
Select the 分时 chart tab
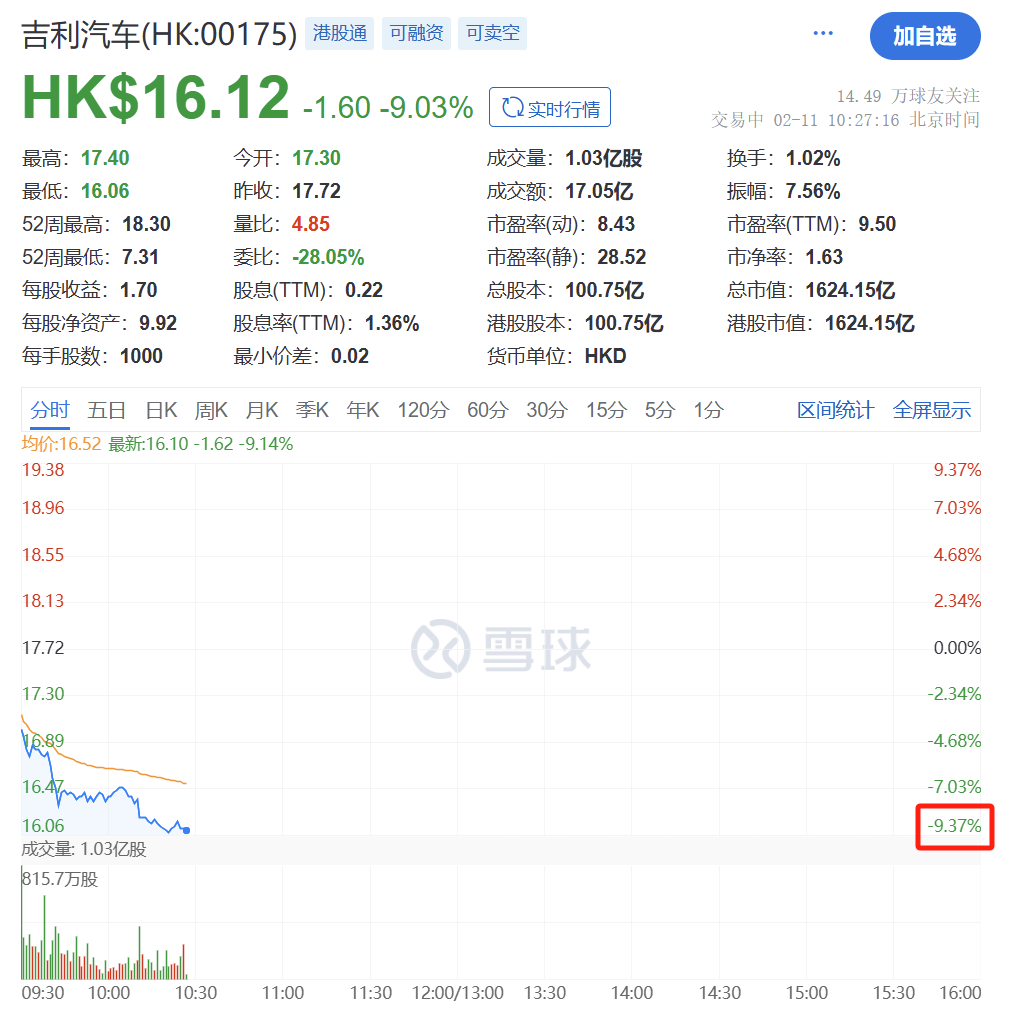(50, 410)
